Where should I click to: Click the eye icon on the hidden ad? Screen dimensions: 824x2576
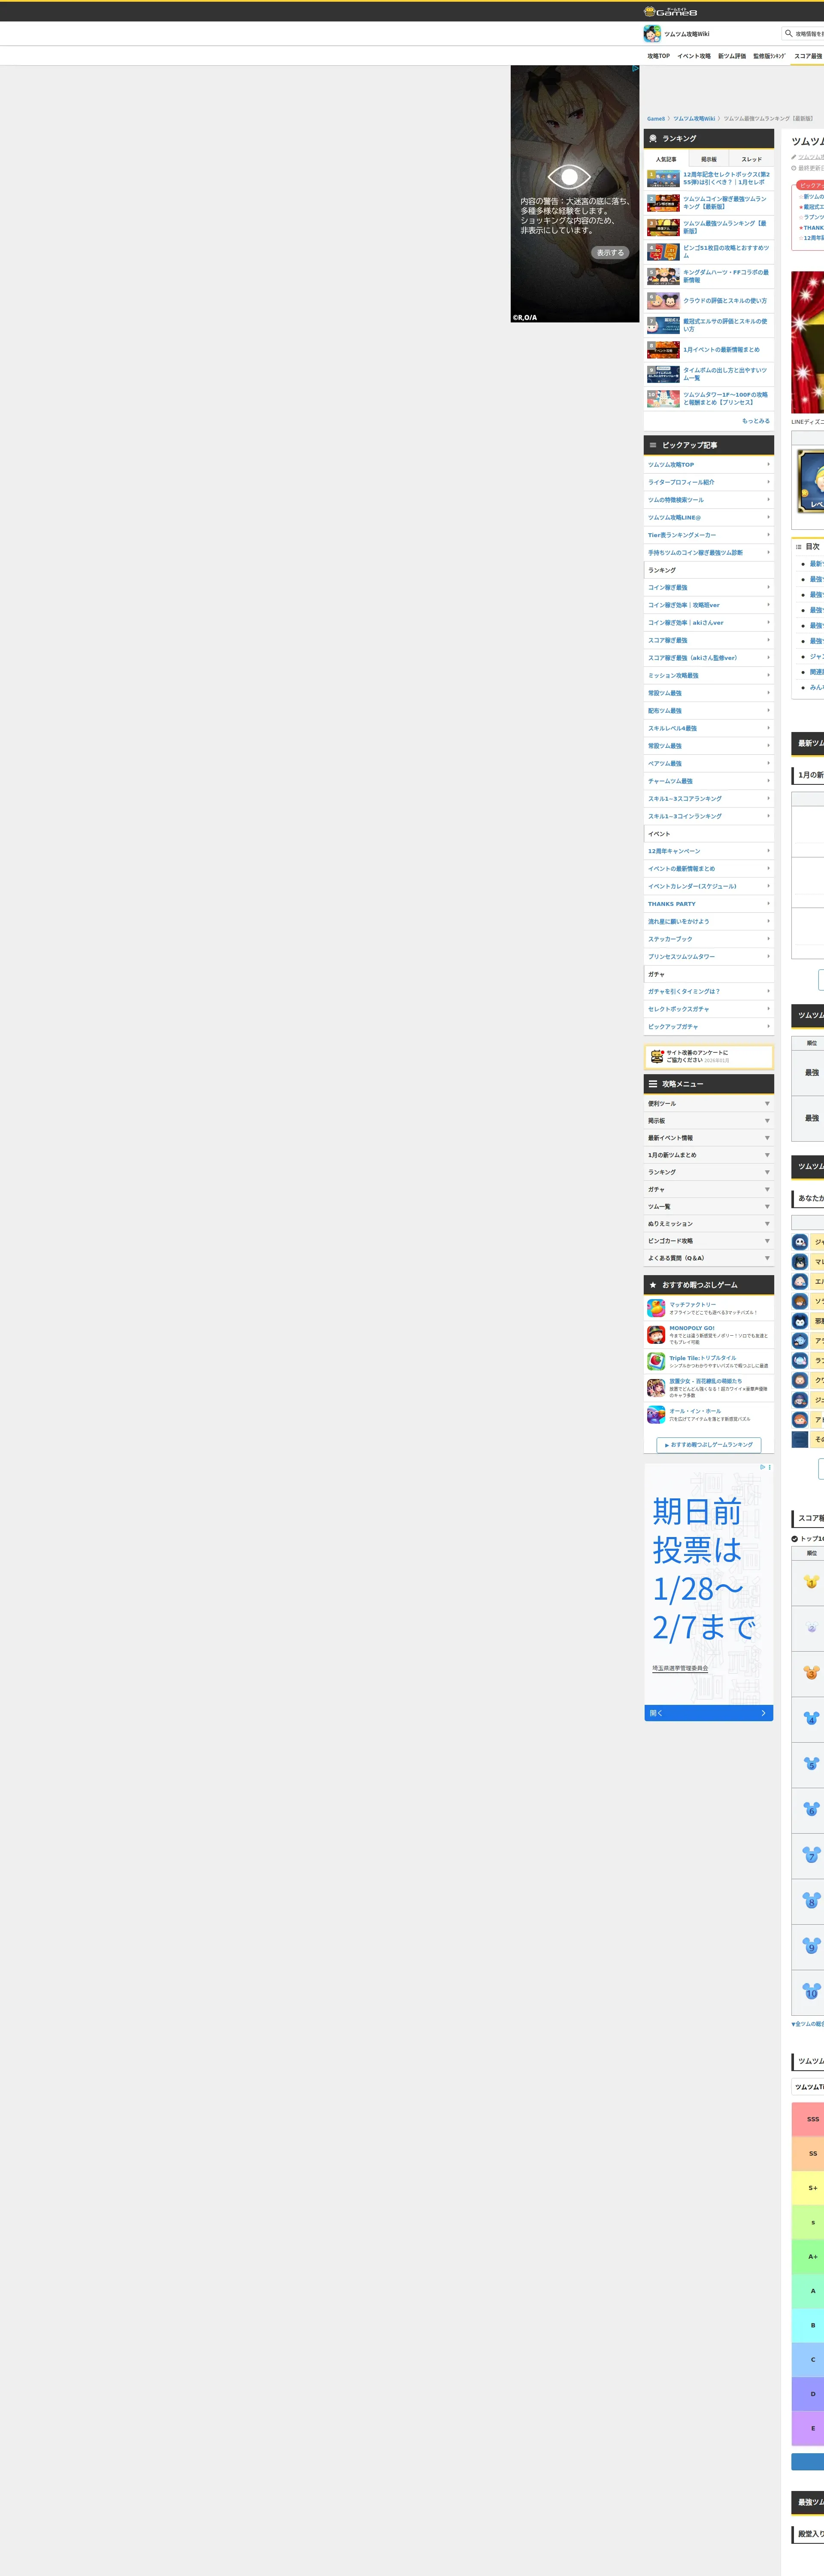point(569,177)
